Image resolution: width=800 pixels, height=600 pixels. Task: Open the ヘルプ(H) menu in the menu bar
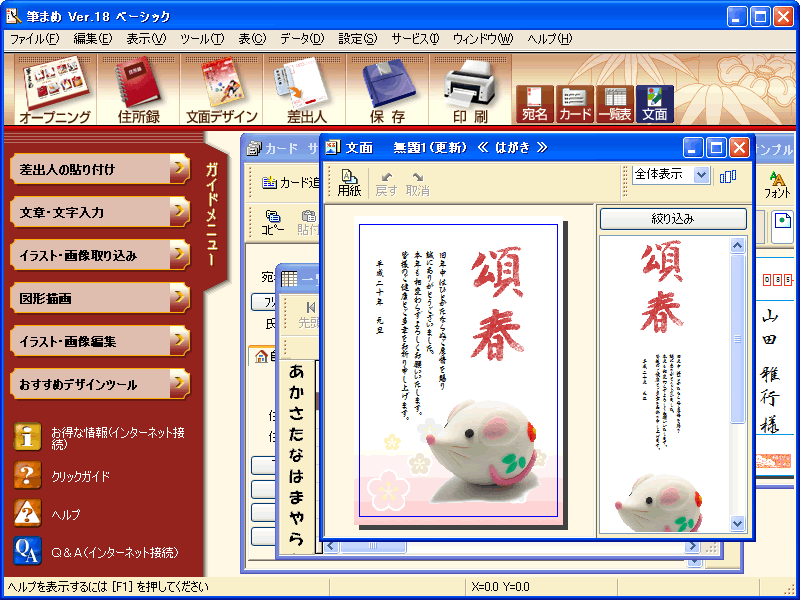(549, 39)
